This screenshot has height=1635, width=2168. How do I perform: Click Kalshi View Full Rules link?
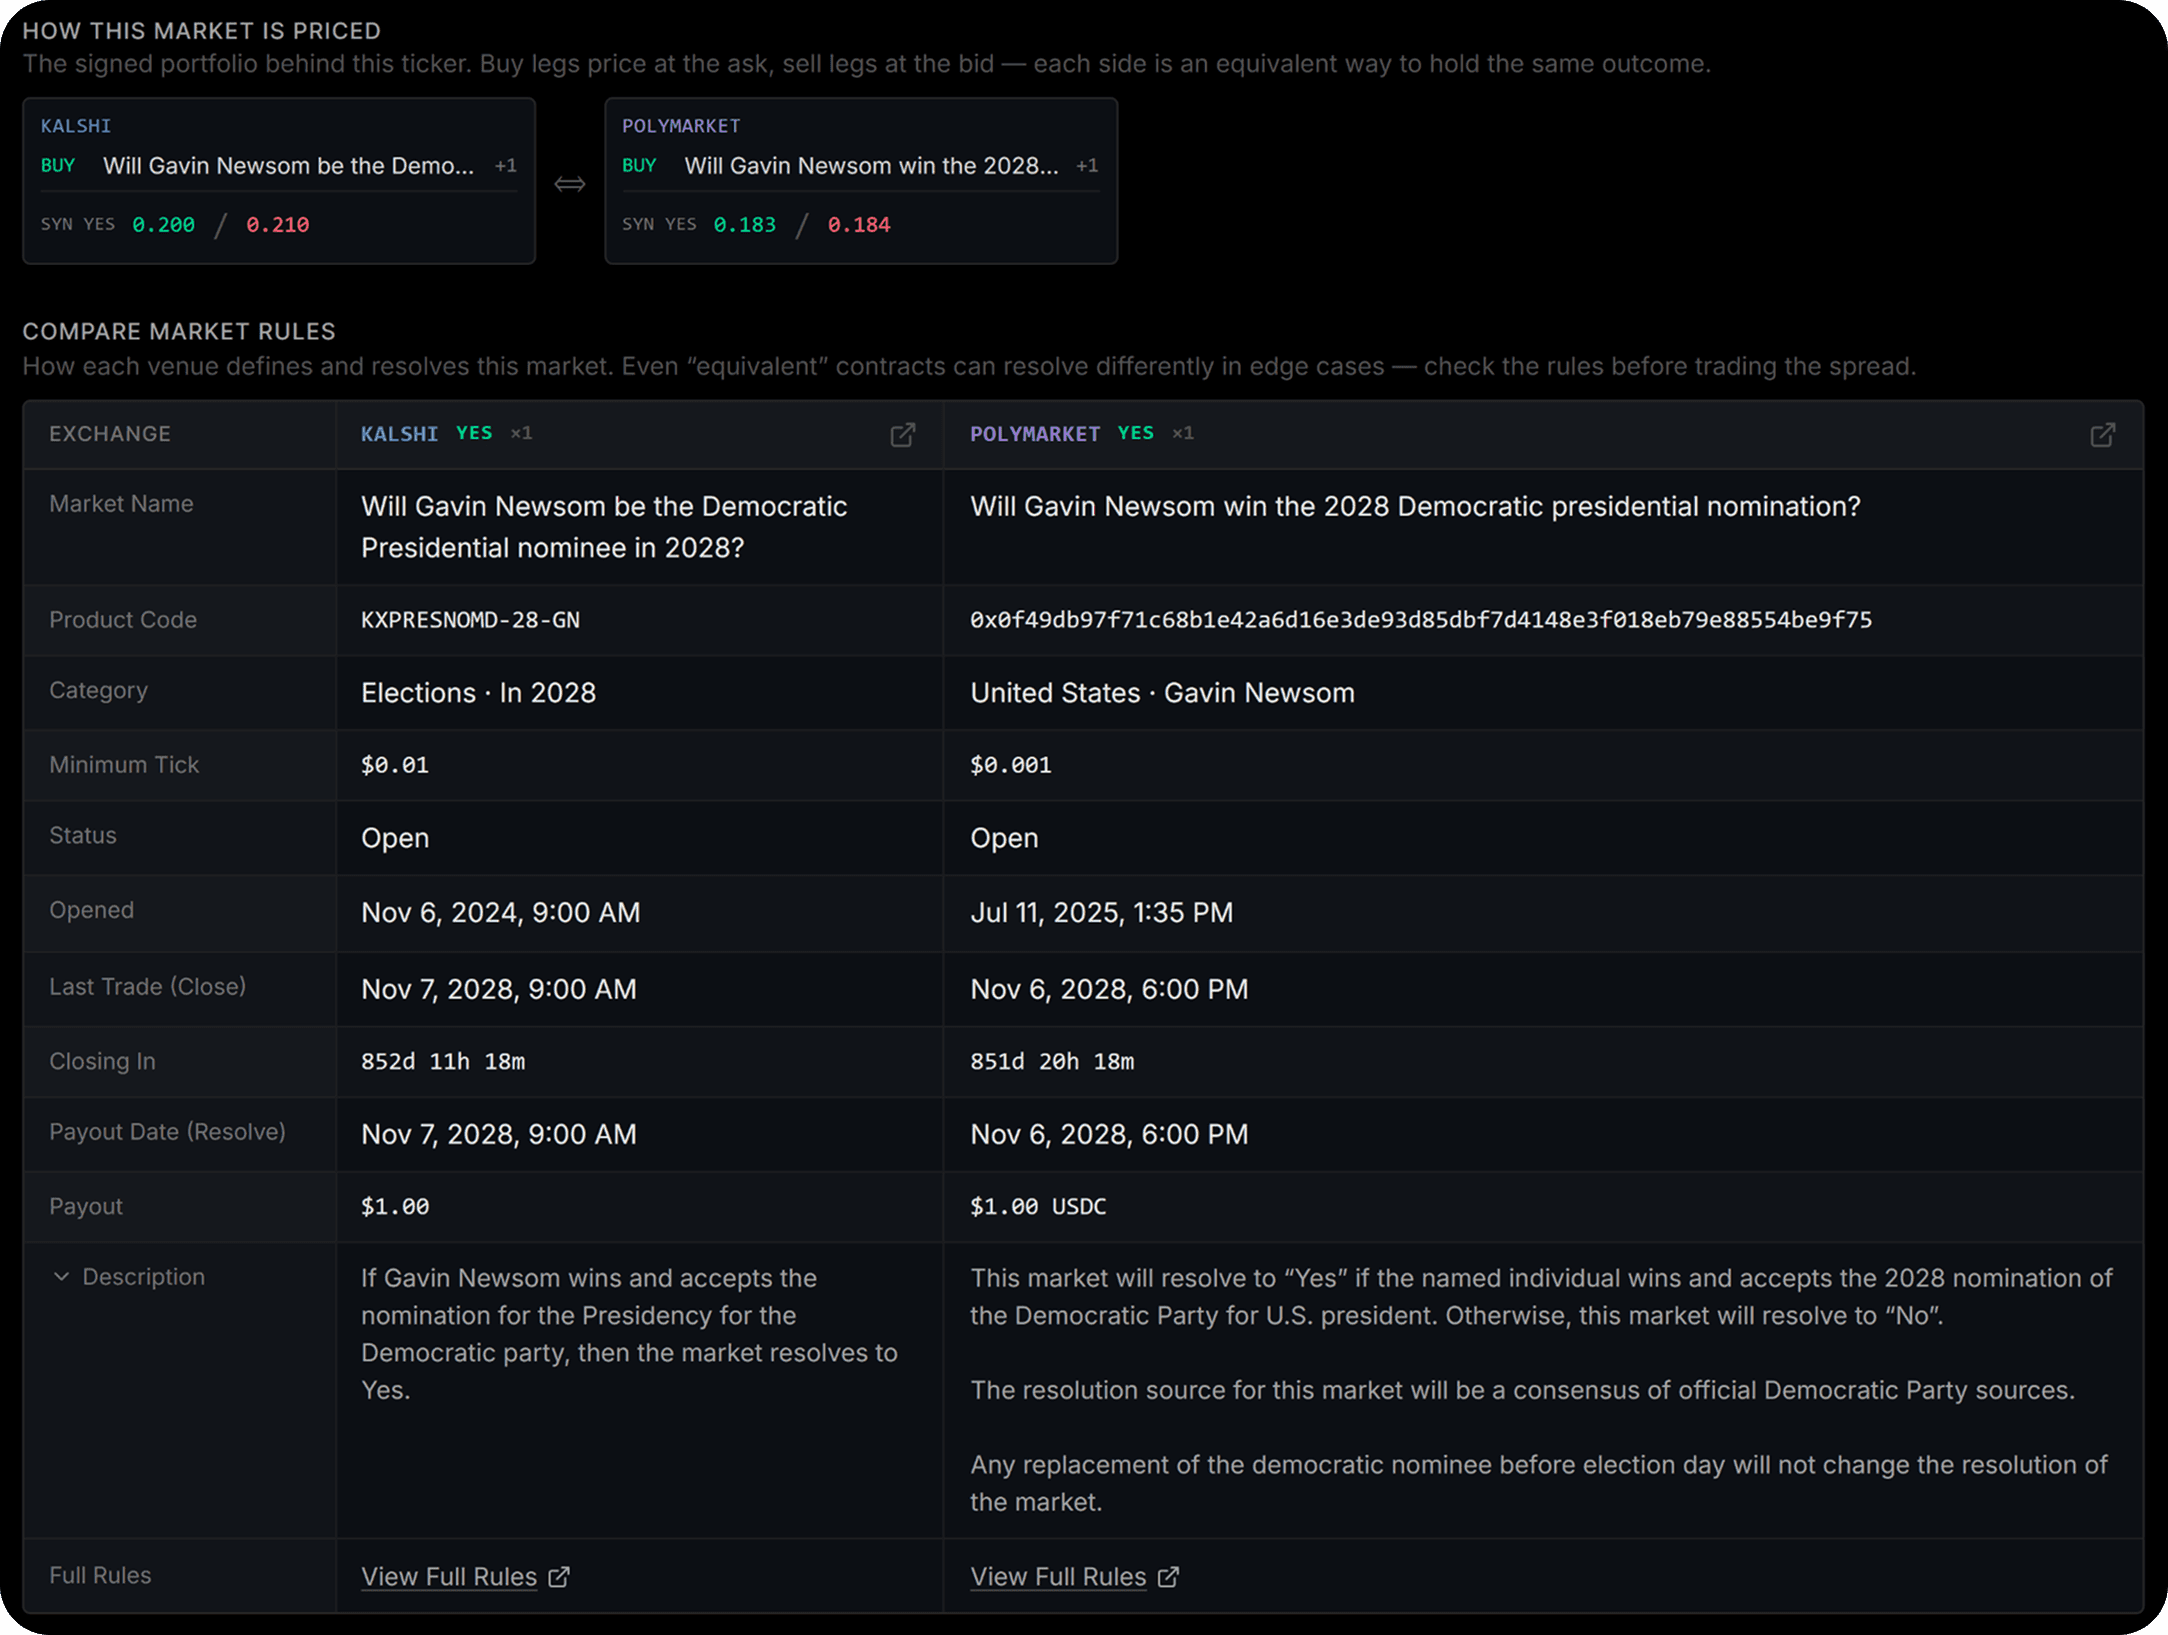pos(465,1577)
